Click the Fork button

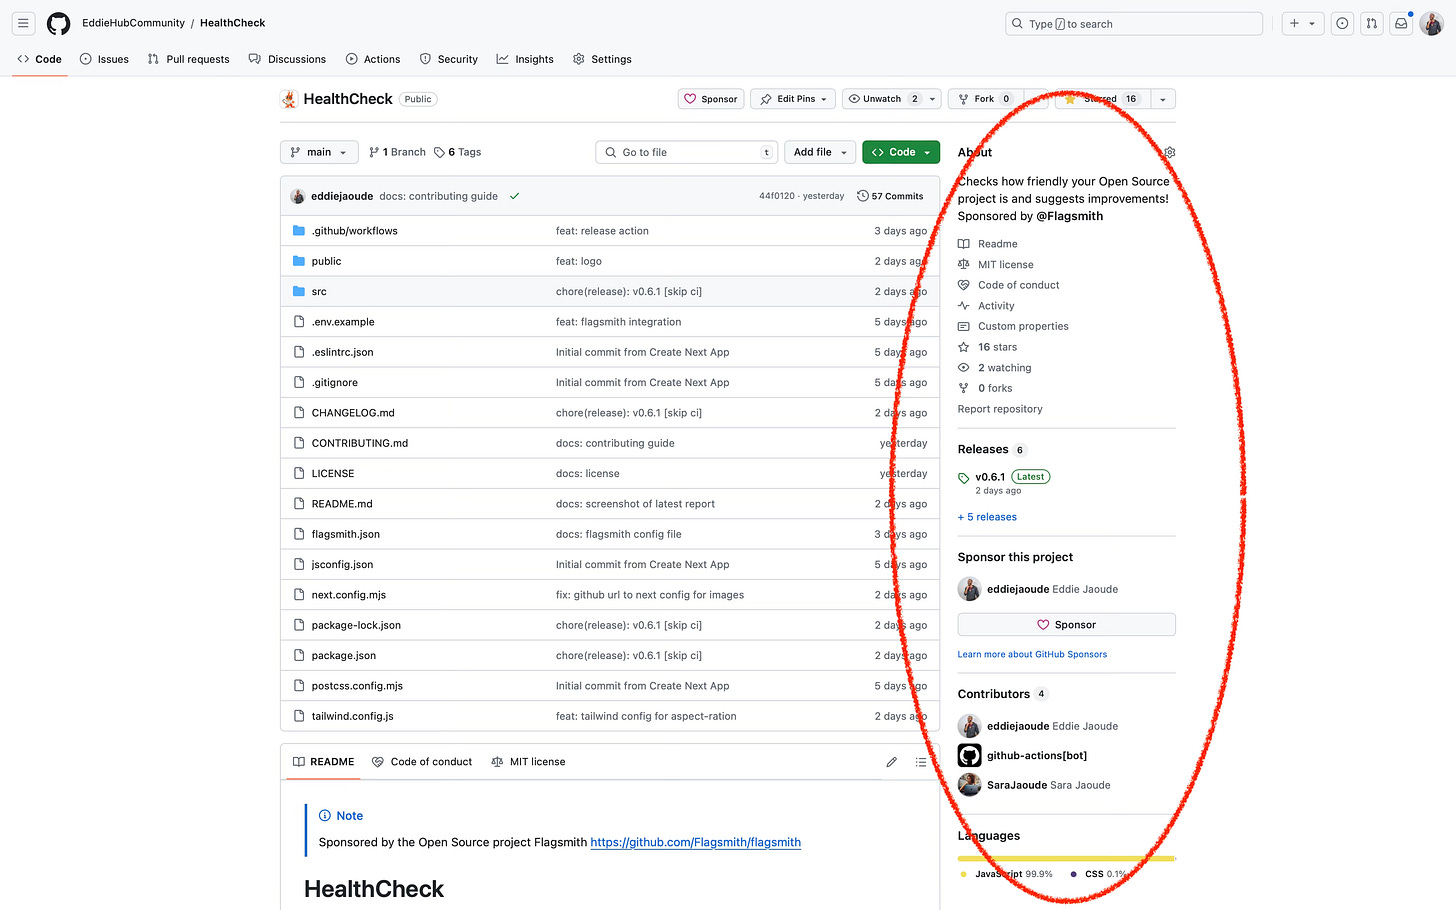984,99
